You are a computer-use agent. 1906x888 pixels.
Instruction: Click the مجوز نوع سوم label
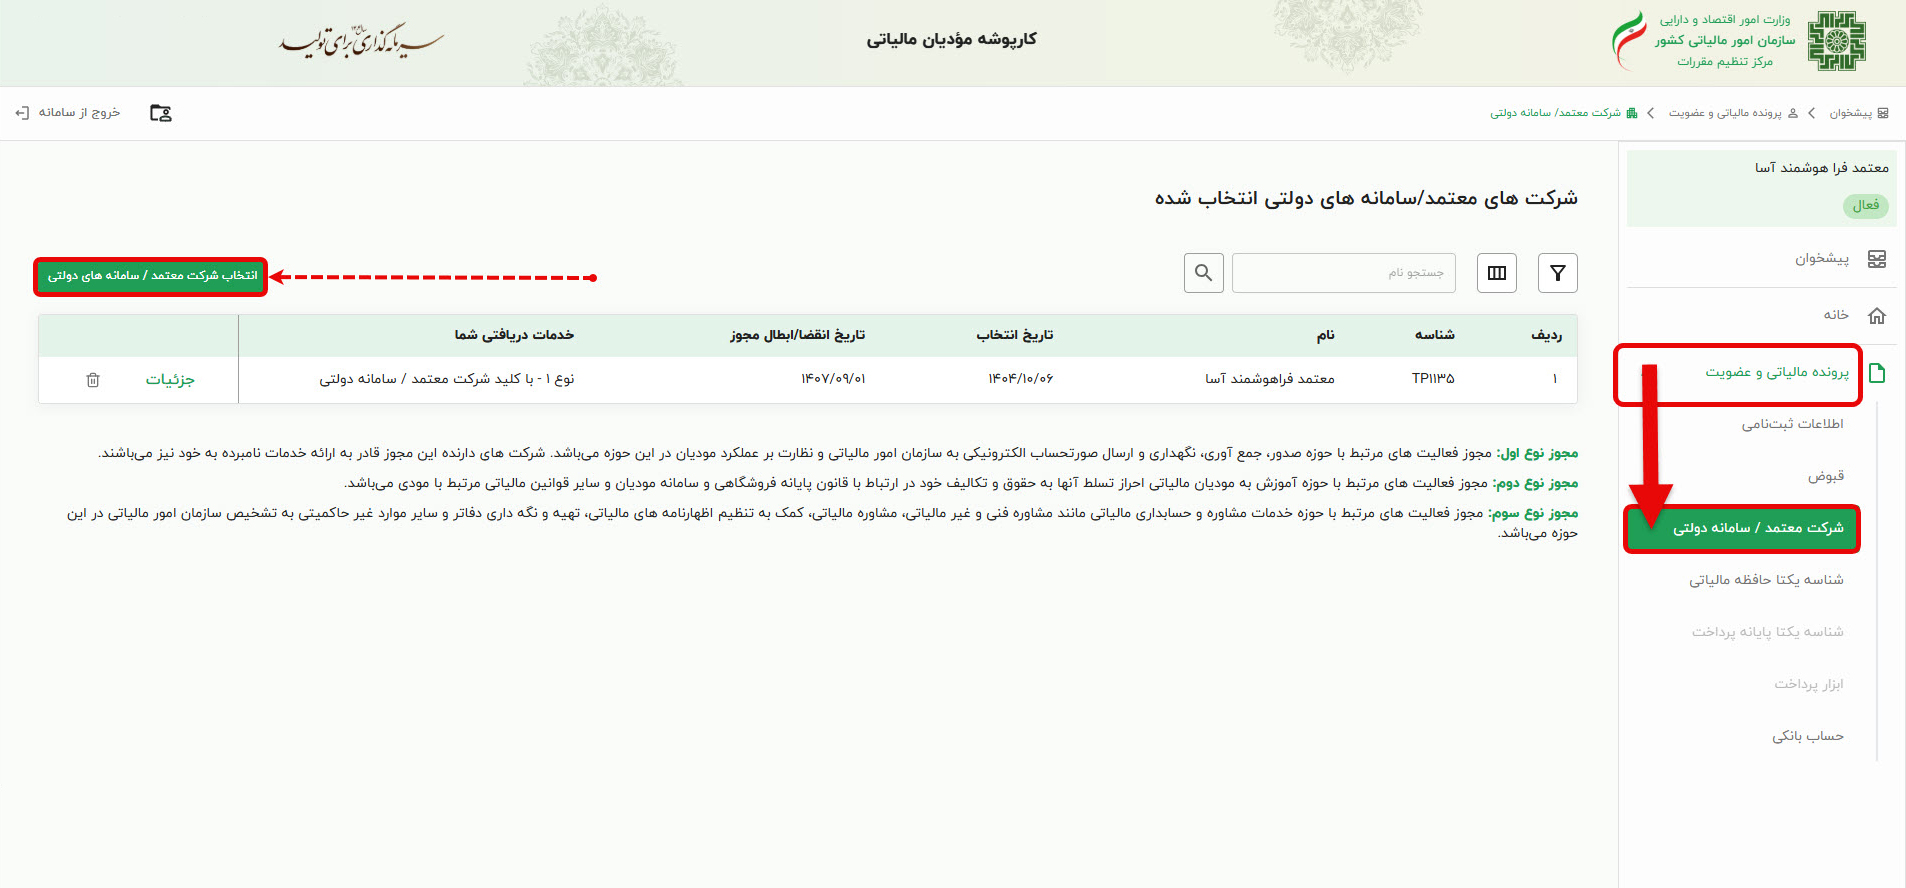tap(1534, 513)
